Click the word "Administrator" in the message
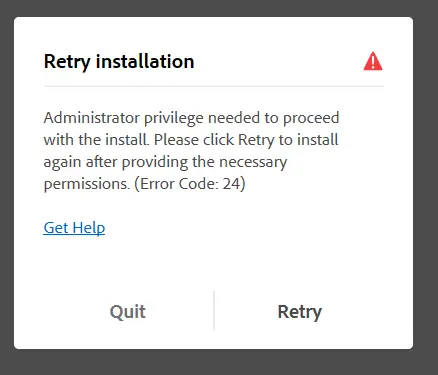The image size is (438, 375). [92, 118]
